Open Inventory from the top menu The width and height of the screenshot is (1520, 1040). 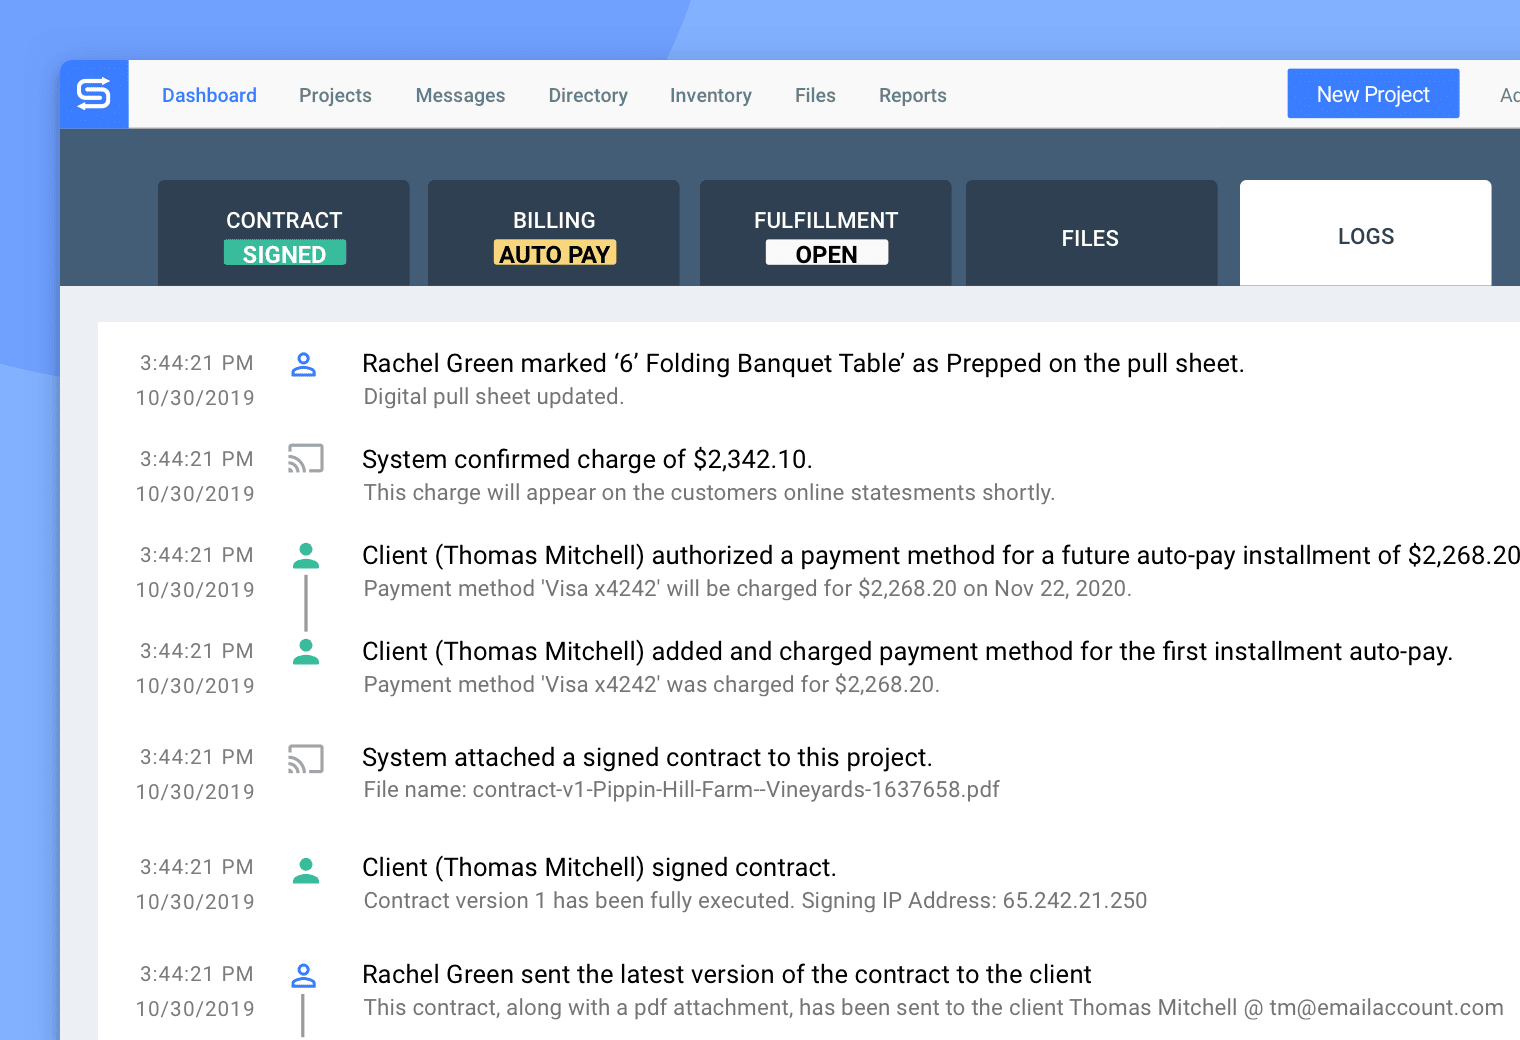[x=711, y=95]
